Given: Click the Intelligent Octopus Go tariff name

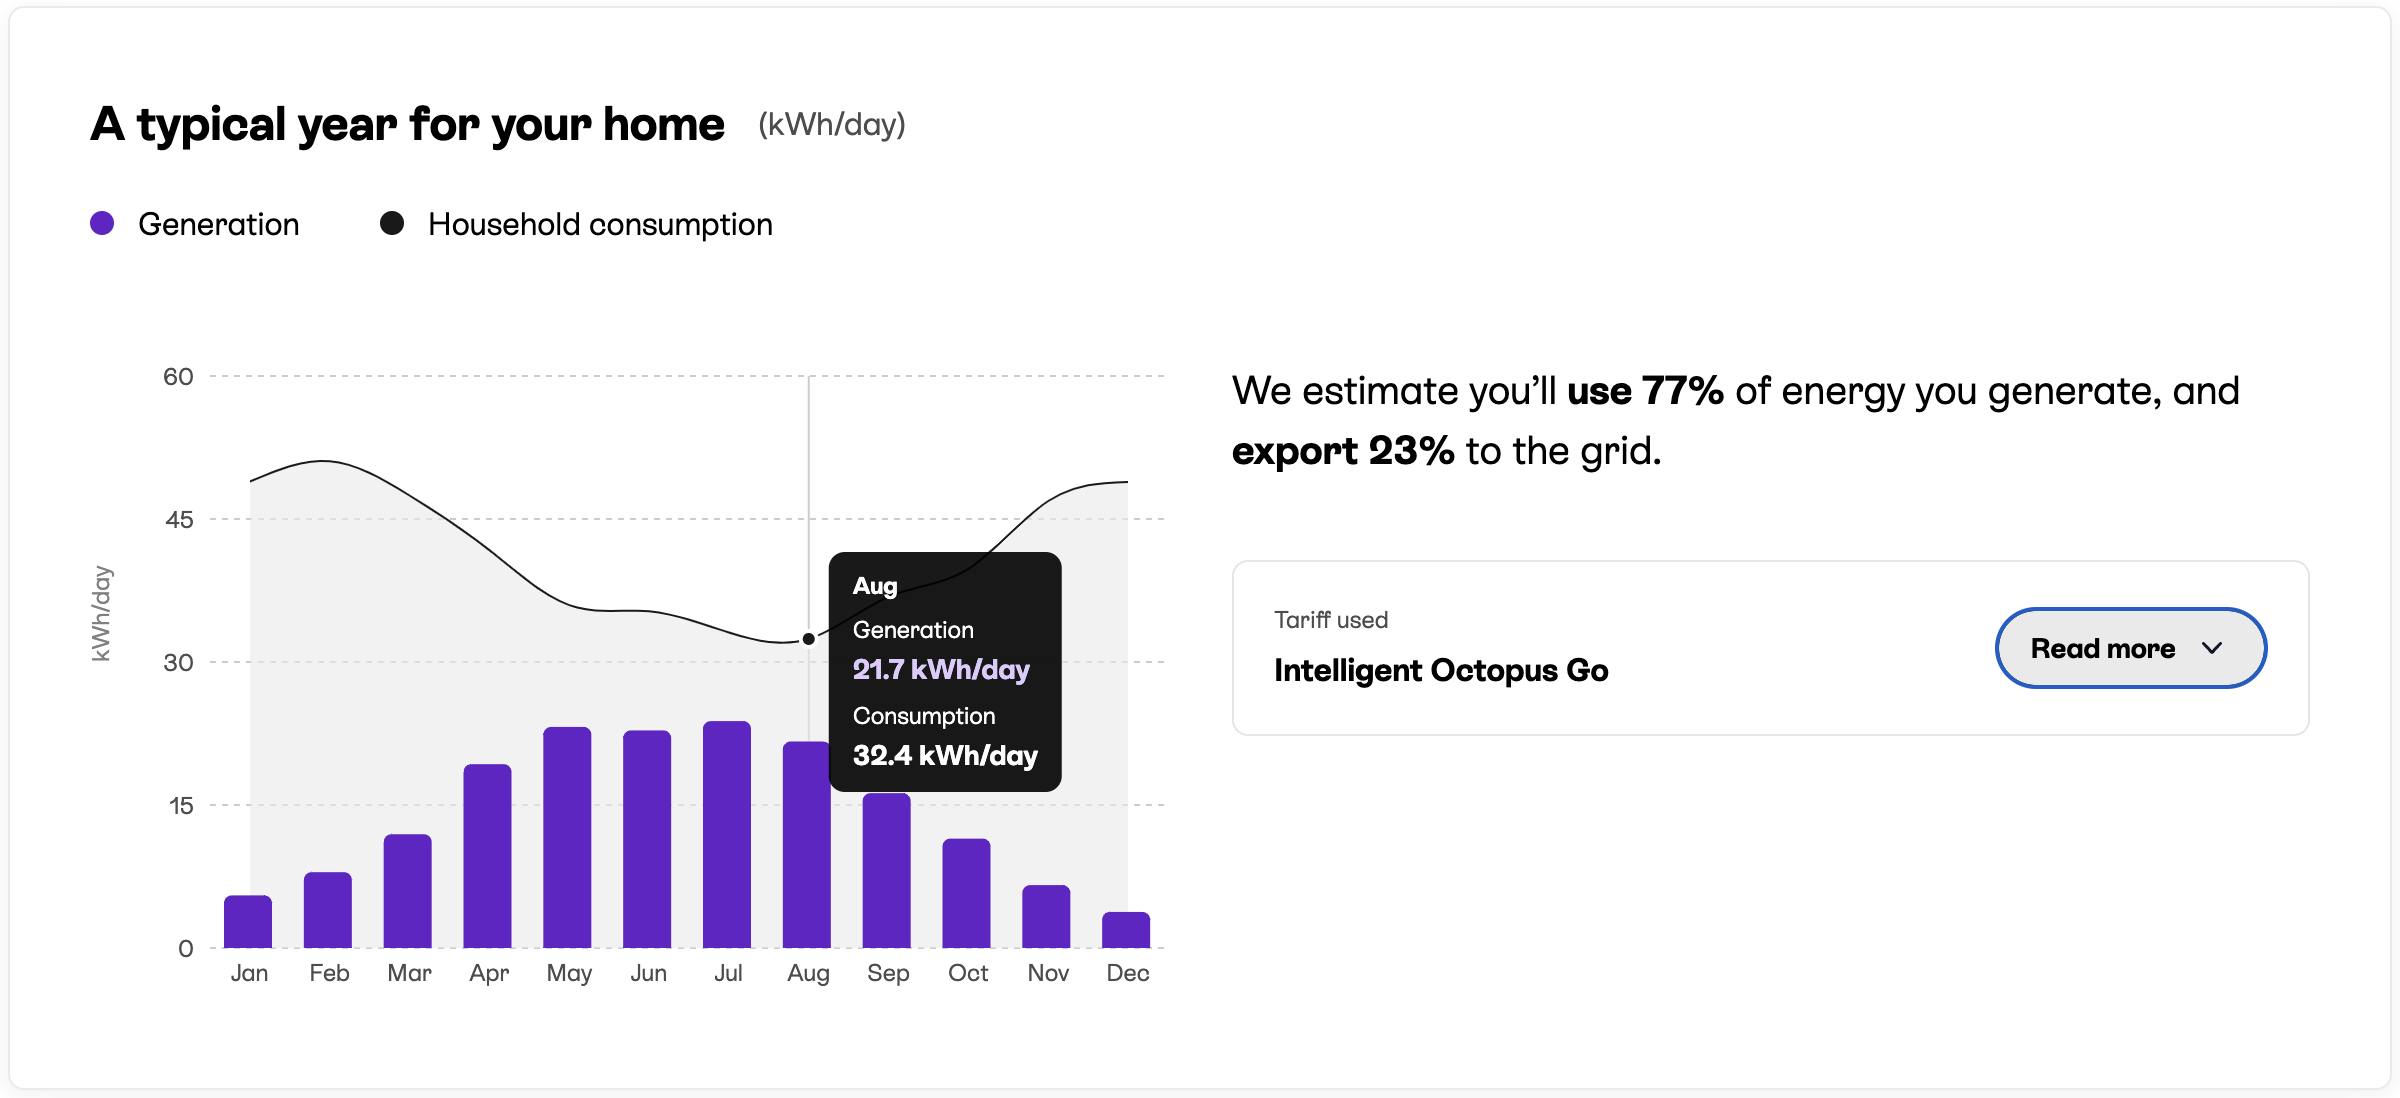Looking at the screenshot, I should coord(1441,670).
